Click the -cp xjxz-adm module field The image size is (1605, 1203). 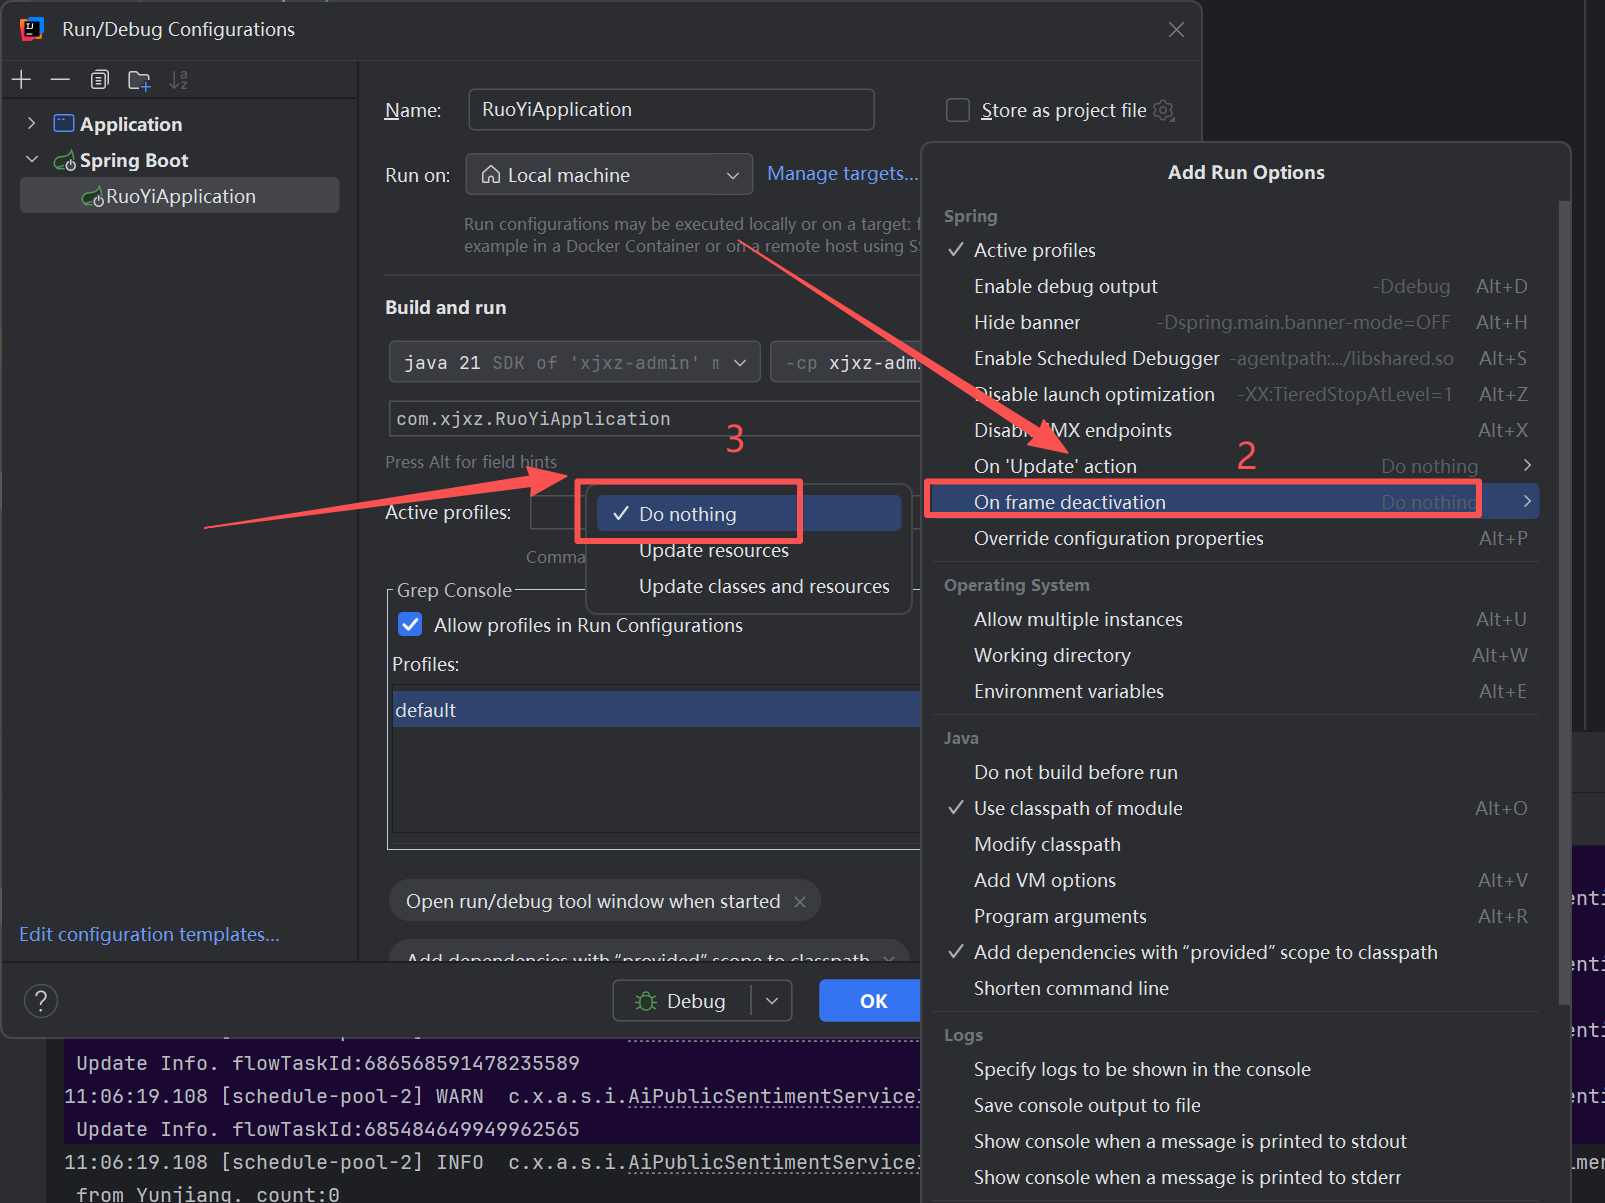pos(846,362)
